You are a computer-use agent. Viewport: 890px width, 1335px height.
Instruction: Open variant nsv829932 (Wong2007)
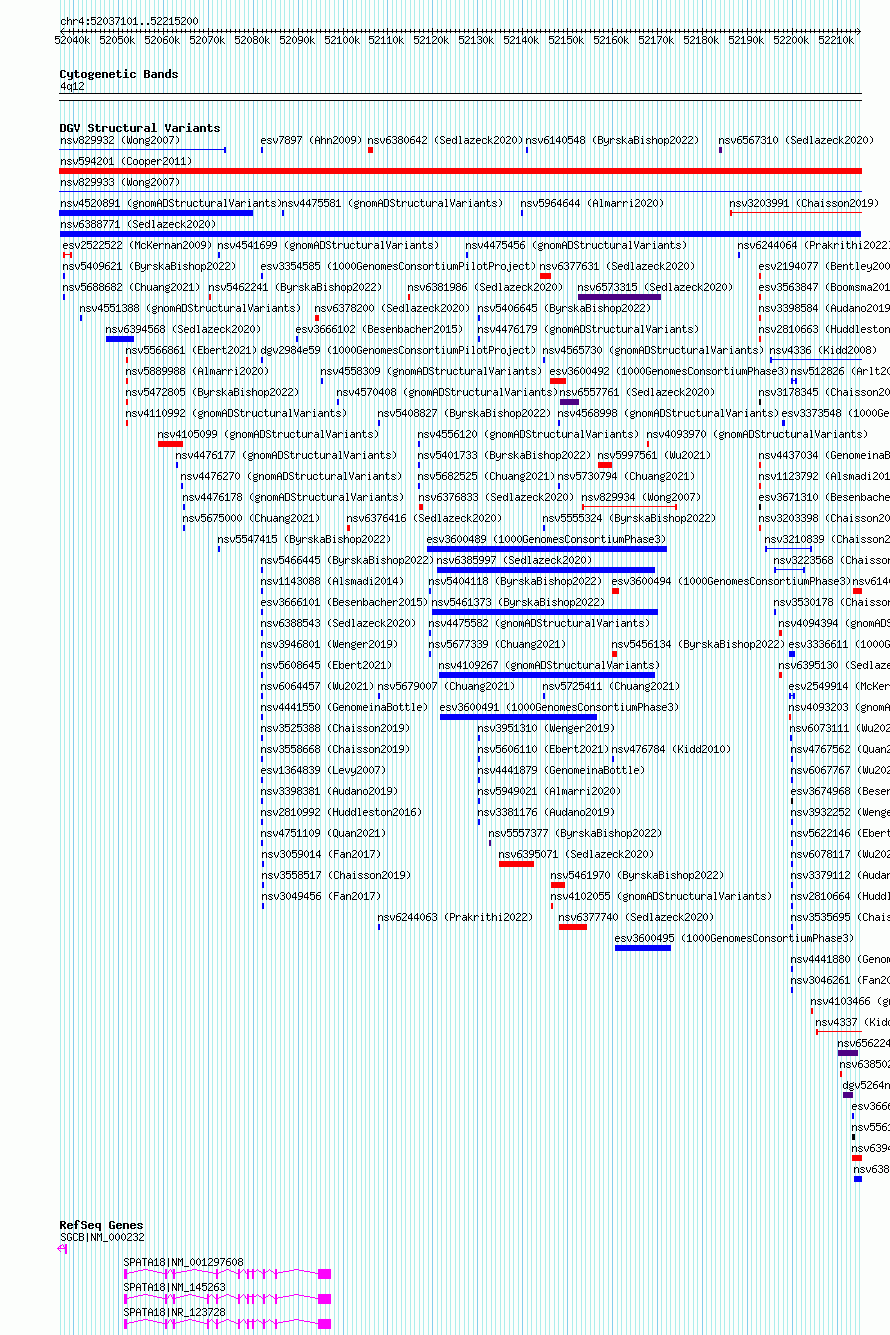coord(120,140)
